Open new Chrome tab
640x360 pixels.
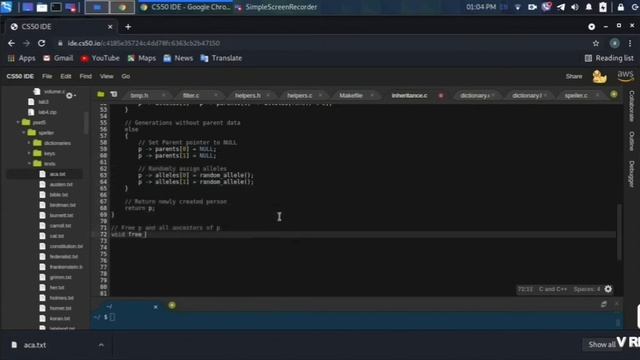[128, 27]
